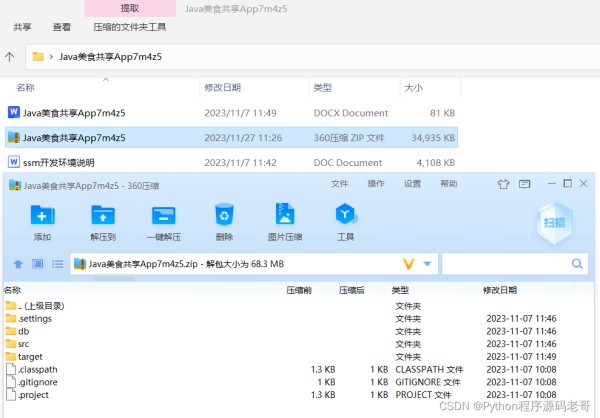Click the breadcrumb chevron in Explorer address bar
The image size is (600, 418).
tap(51, 57)
